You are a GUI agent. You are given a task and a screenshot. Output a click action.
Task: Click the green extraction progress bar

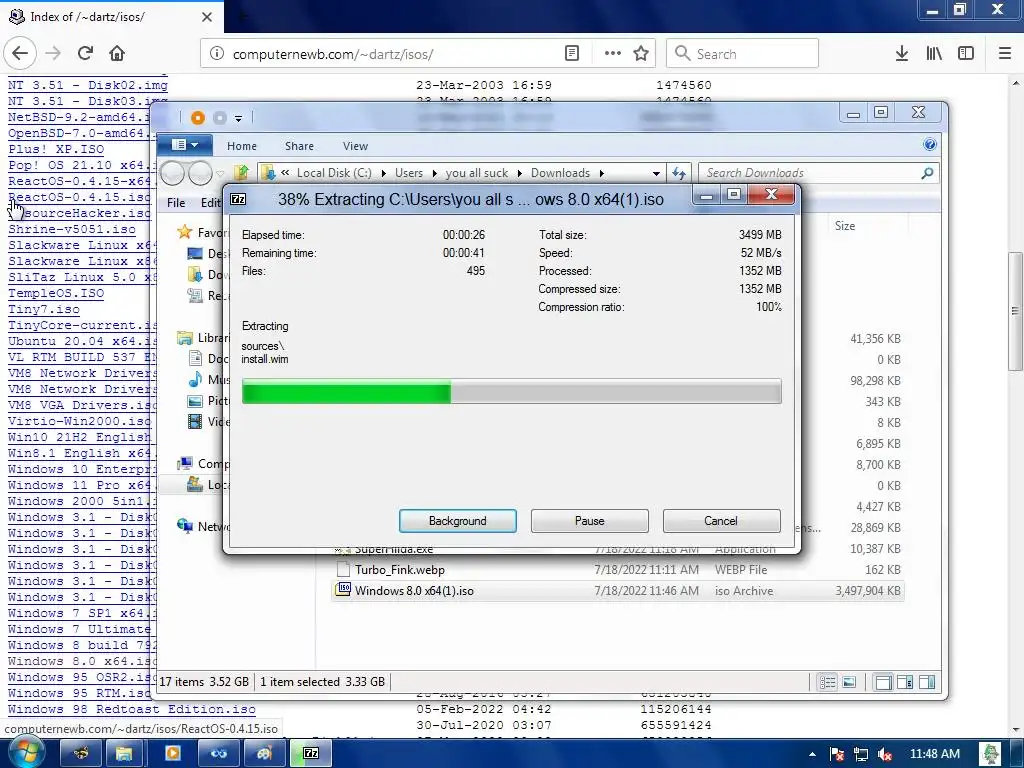click(511, 392)
